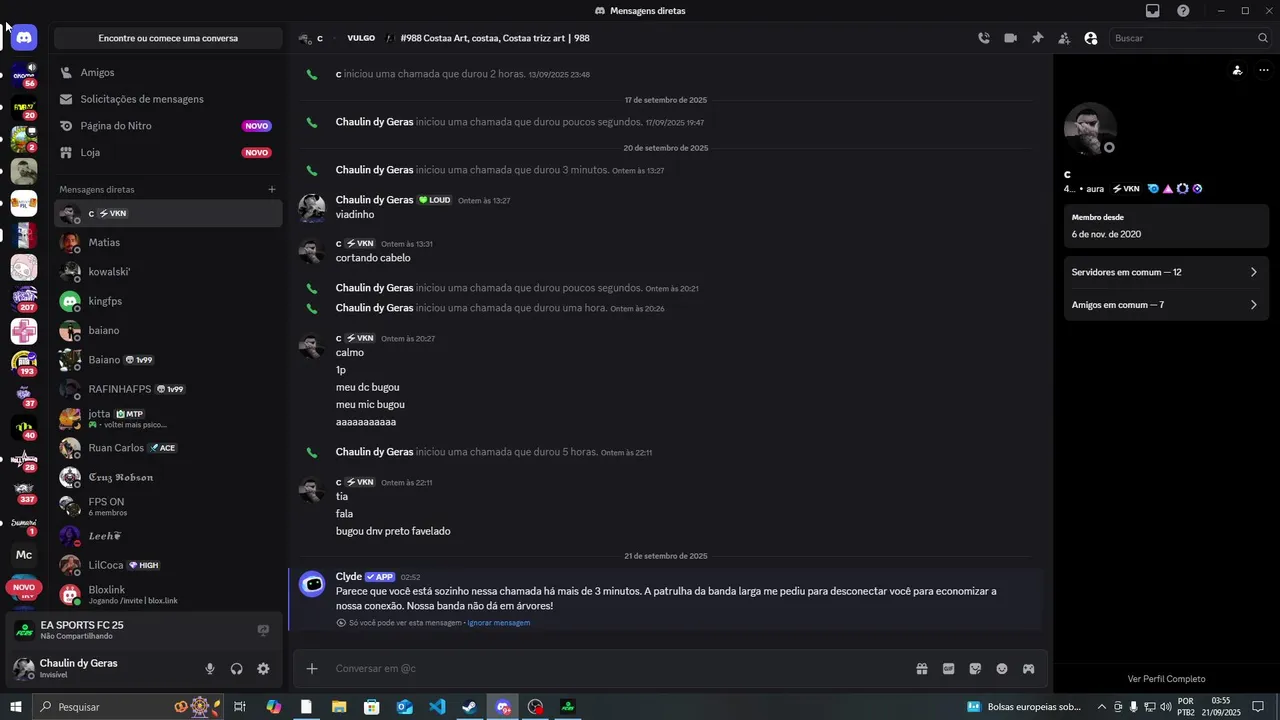The image size is (1280, 720).
Task: Open pinned messages
Action: [1037, 38]
